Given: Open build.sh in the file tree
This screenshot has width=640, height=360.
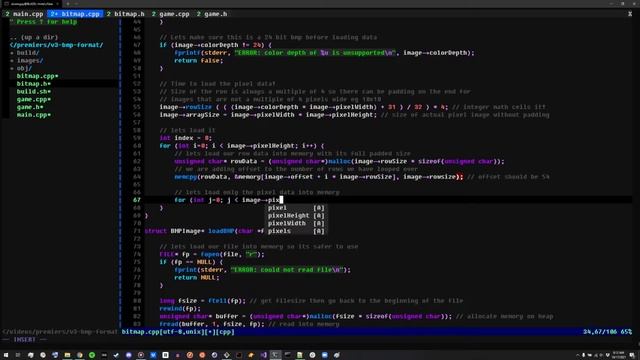Looking at the screenshot, I should (x=34, y=91).
